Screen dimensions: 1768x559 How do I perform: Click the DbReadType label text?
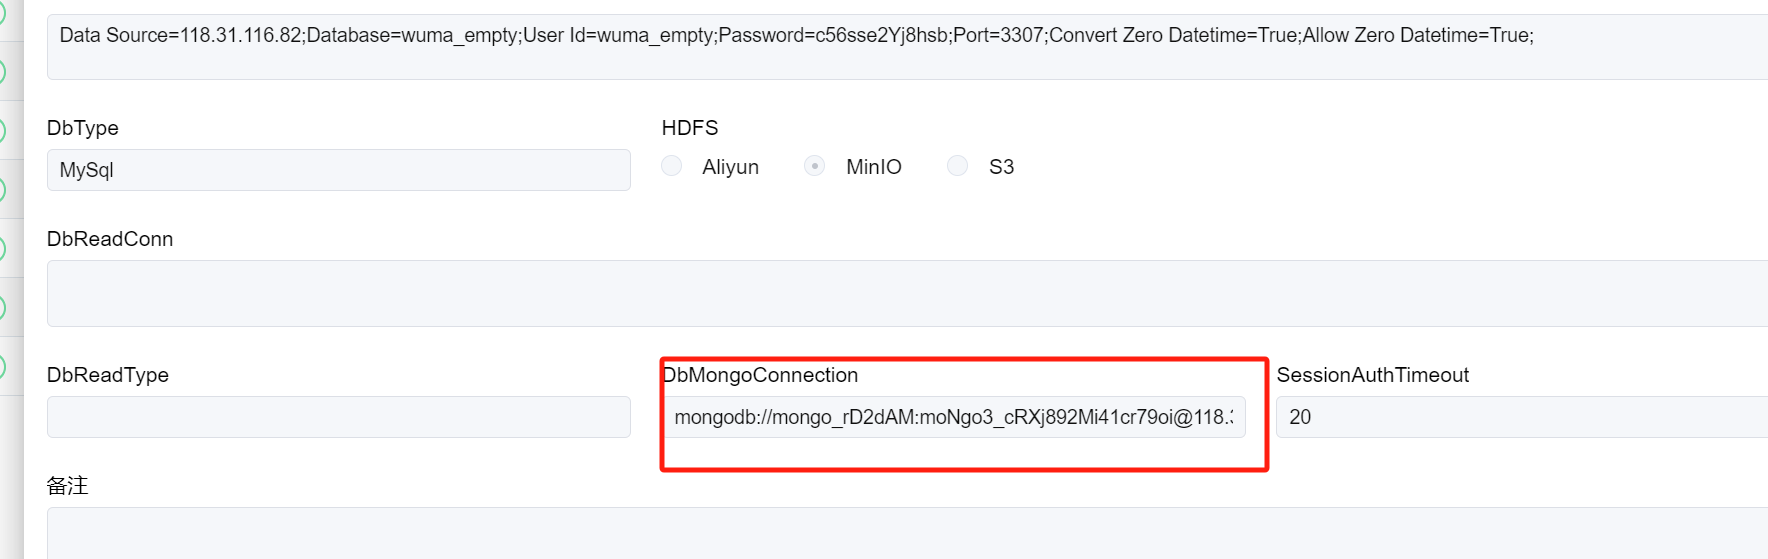(108, 375)
